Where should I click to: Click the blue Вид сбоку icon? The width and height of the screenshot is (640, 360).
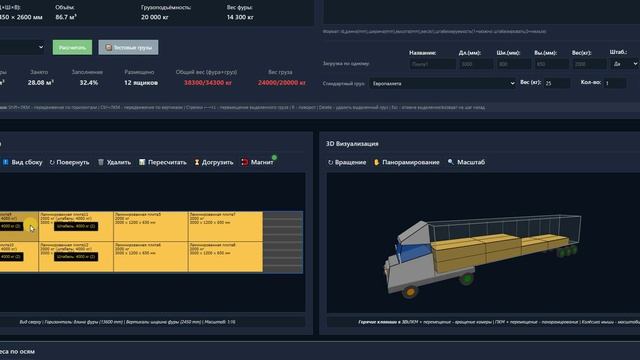point(5,162)
